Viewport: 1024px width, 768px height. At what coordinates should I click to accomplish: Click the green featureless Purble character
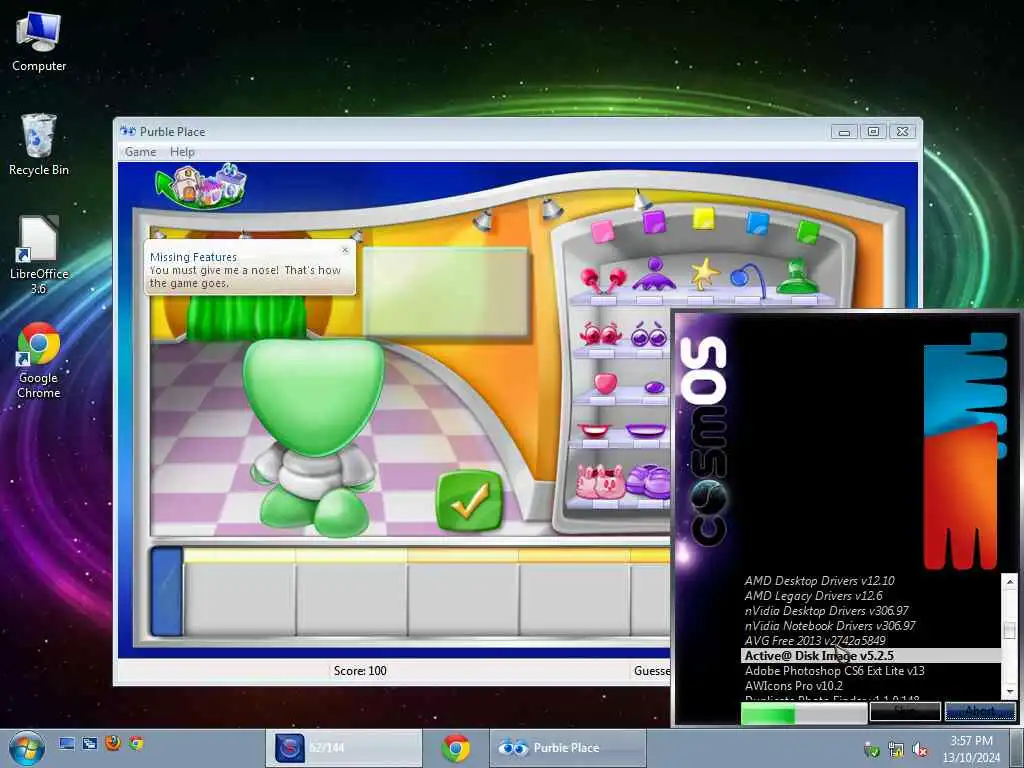313,436
